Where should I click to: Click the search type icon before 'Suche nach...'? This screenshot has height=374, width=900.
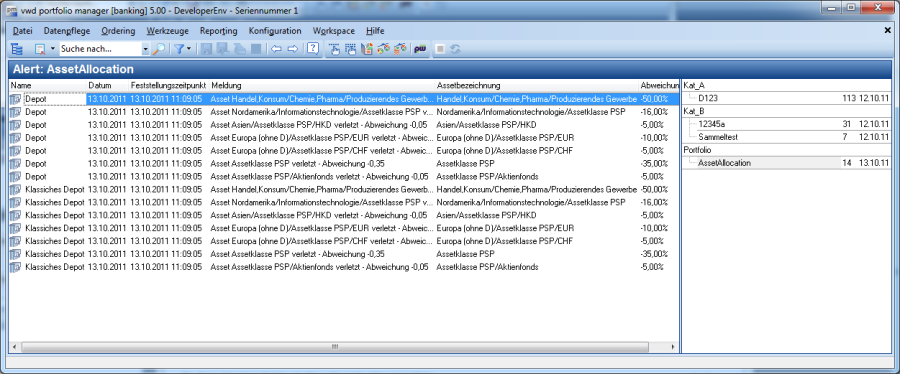click(40, 49)
